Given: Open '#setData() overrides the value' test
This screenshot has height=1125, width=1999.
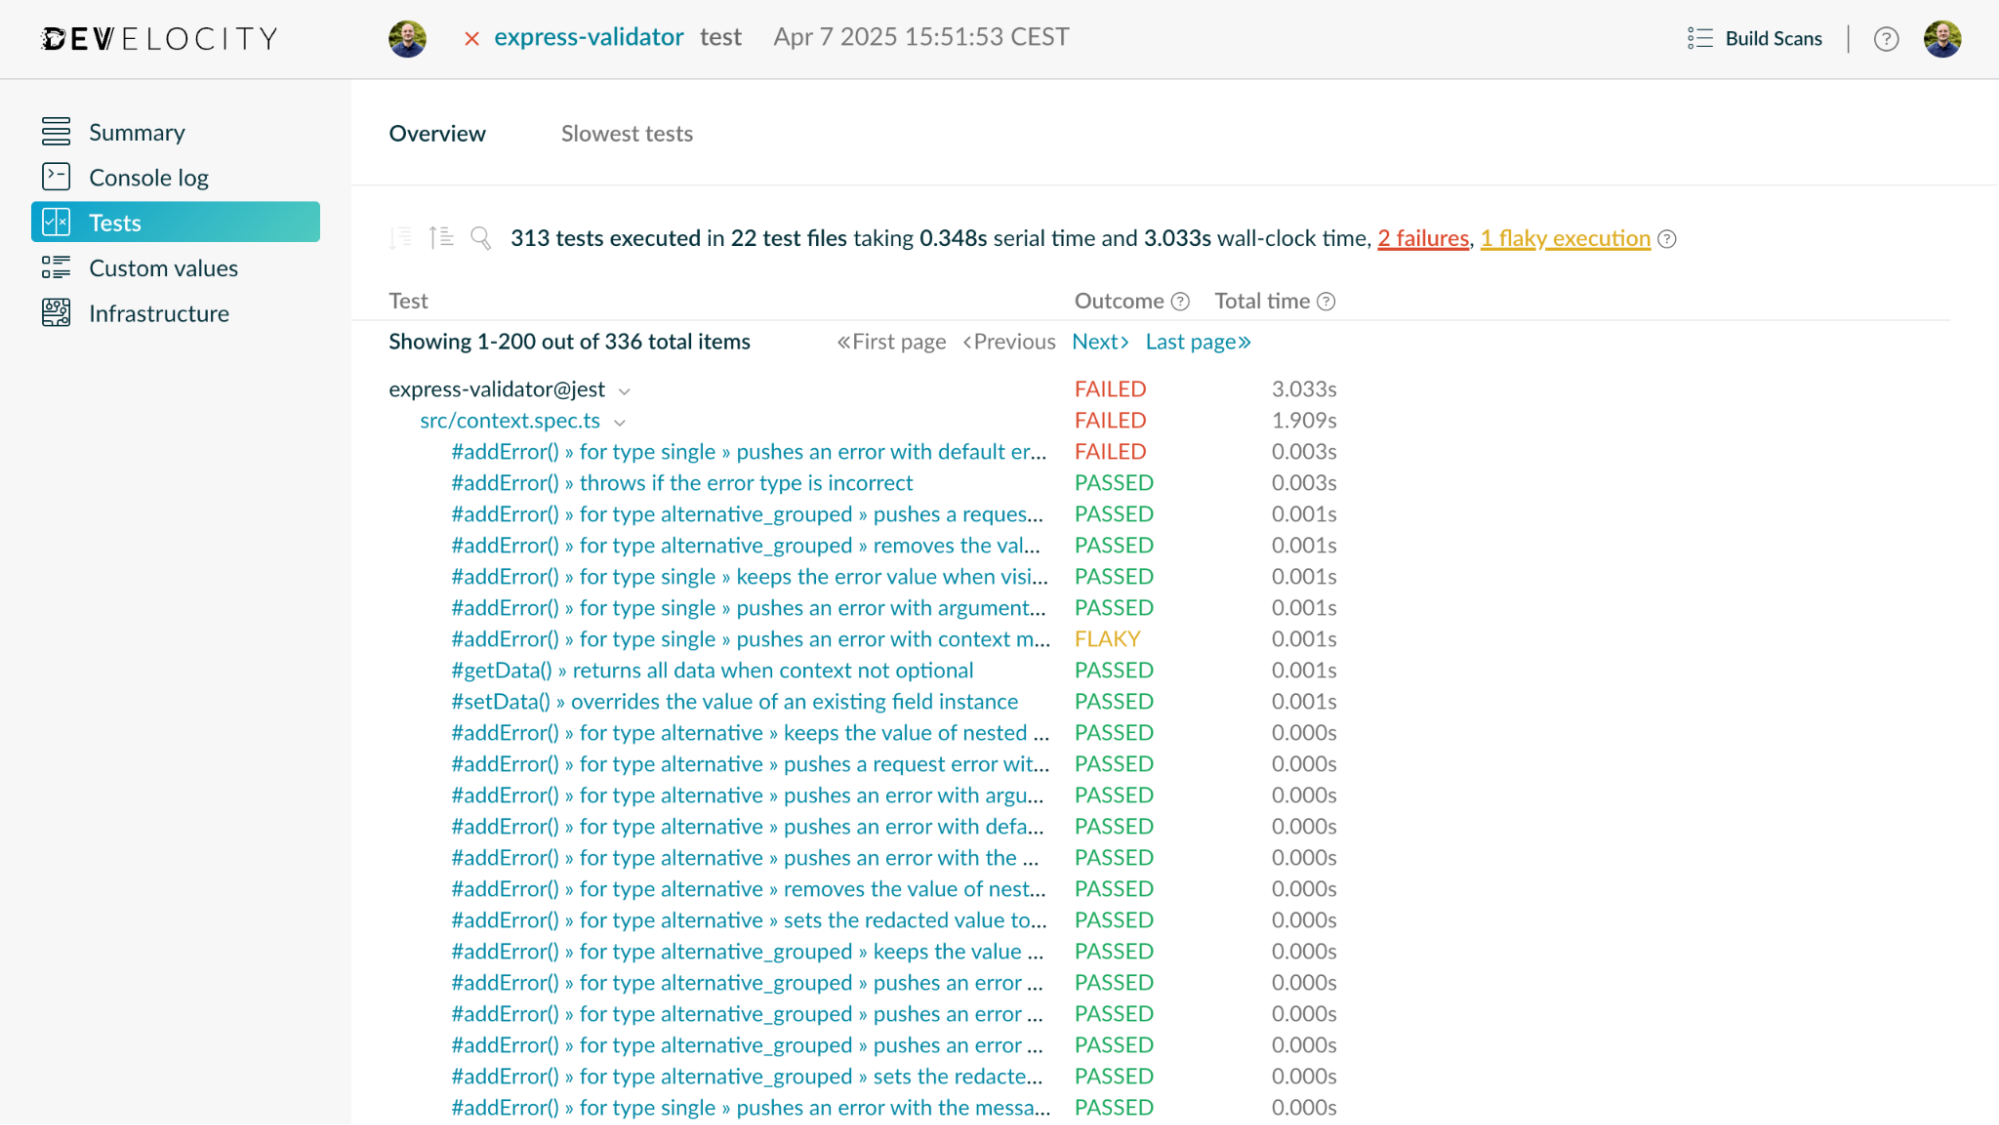Looking at the screenshot, I should click(x=735, y=701).
